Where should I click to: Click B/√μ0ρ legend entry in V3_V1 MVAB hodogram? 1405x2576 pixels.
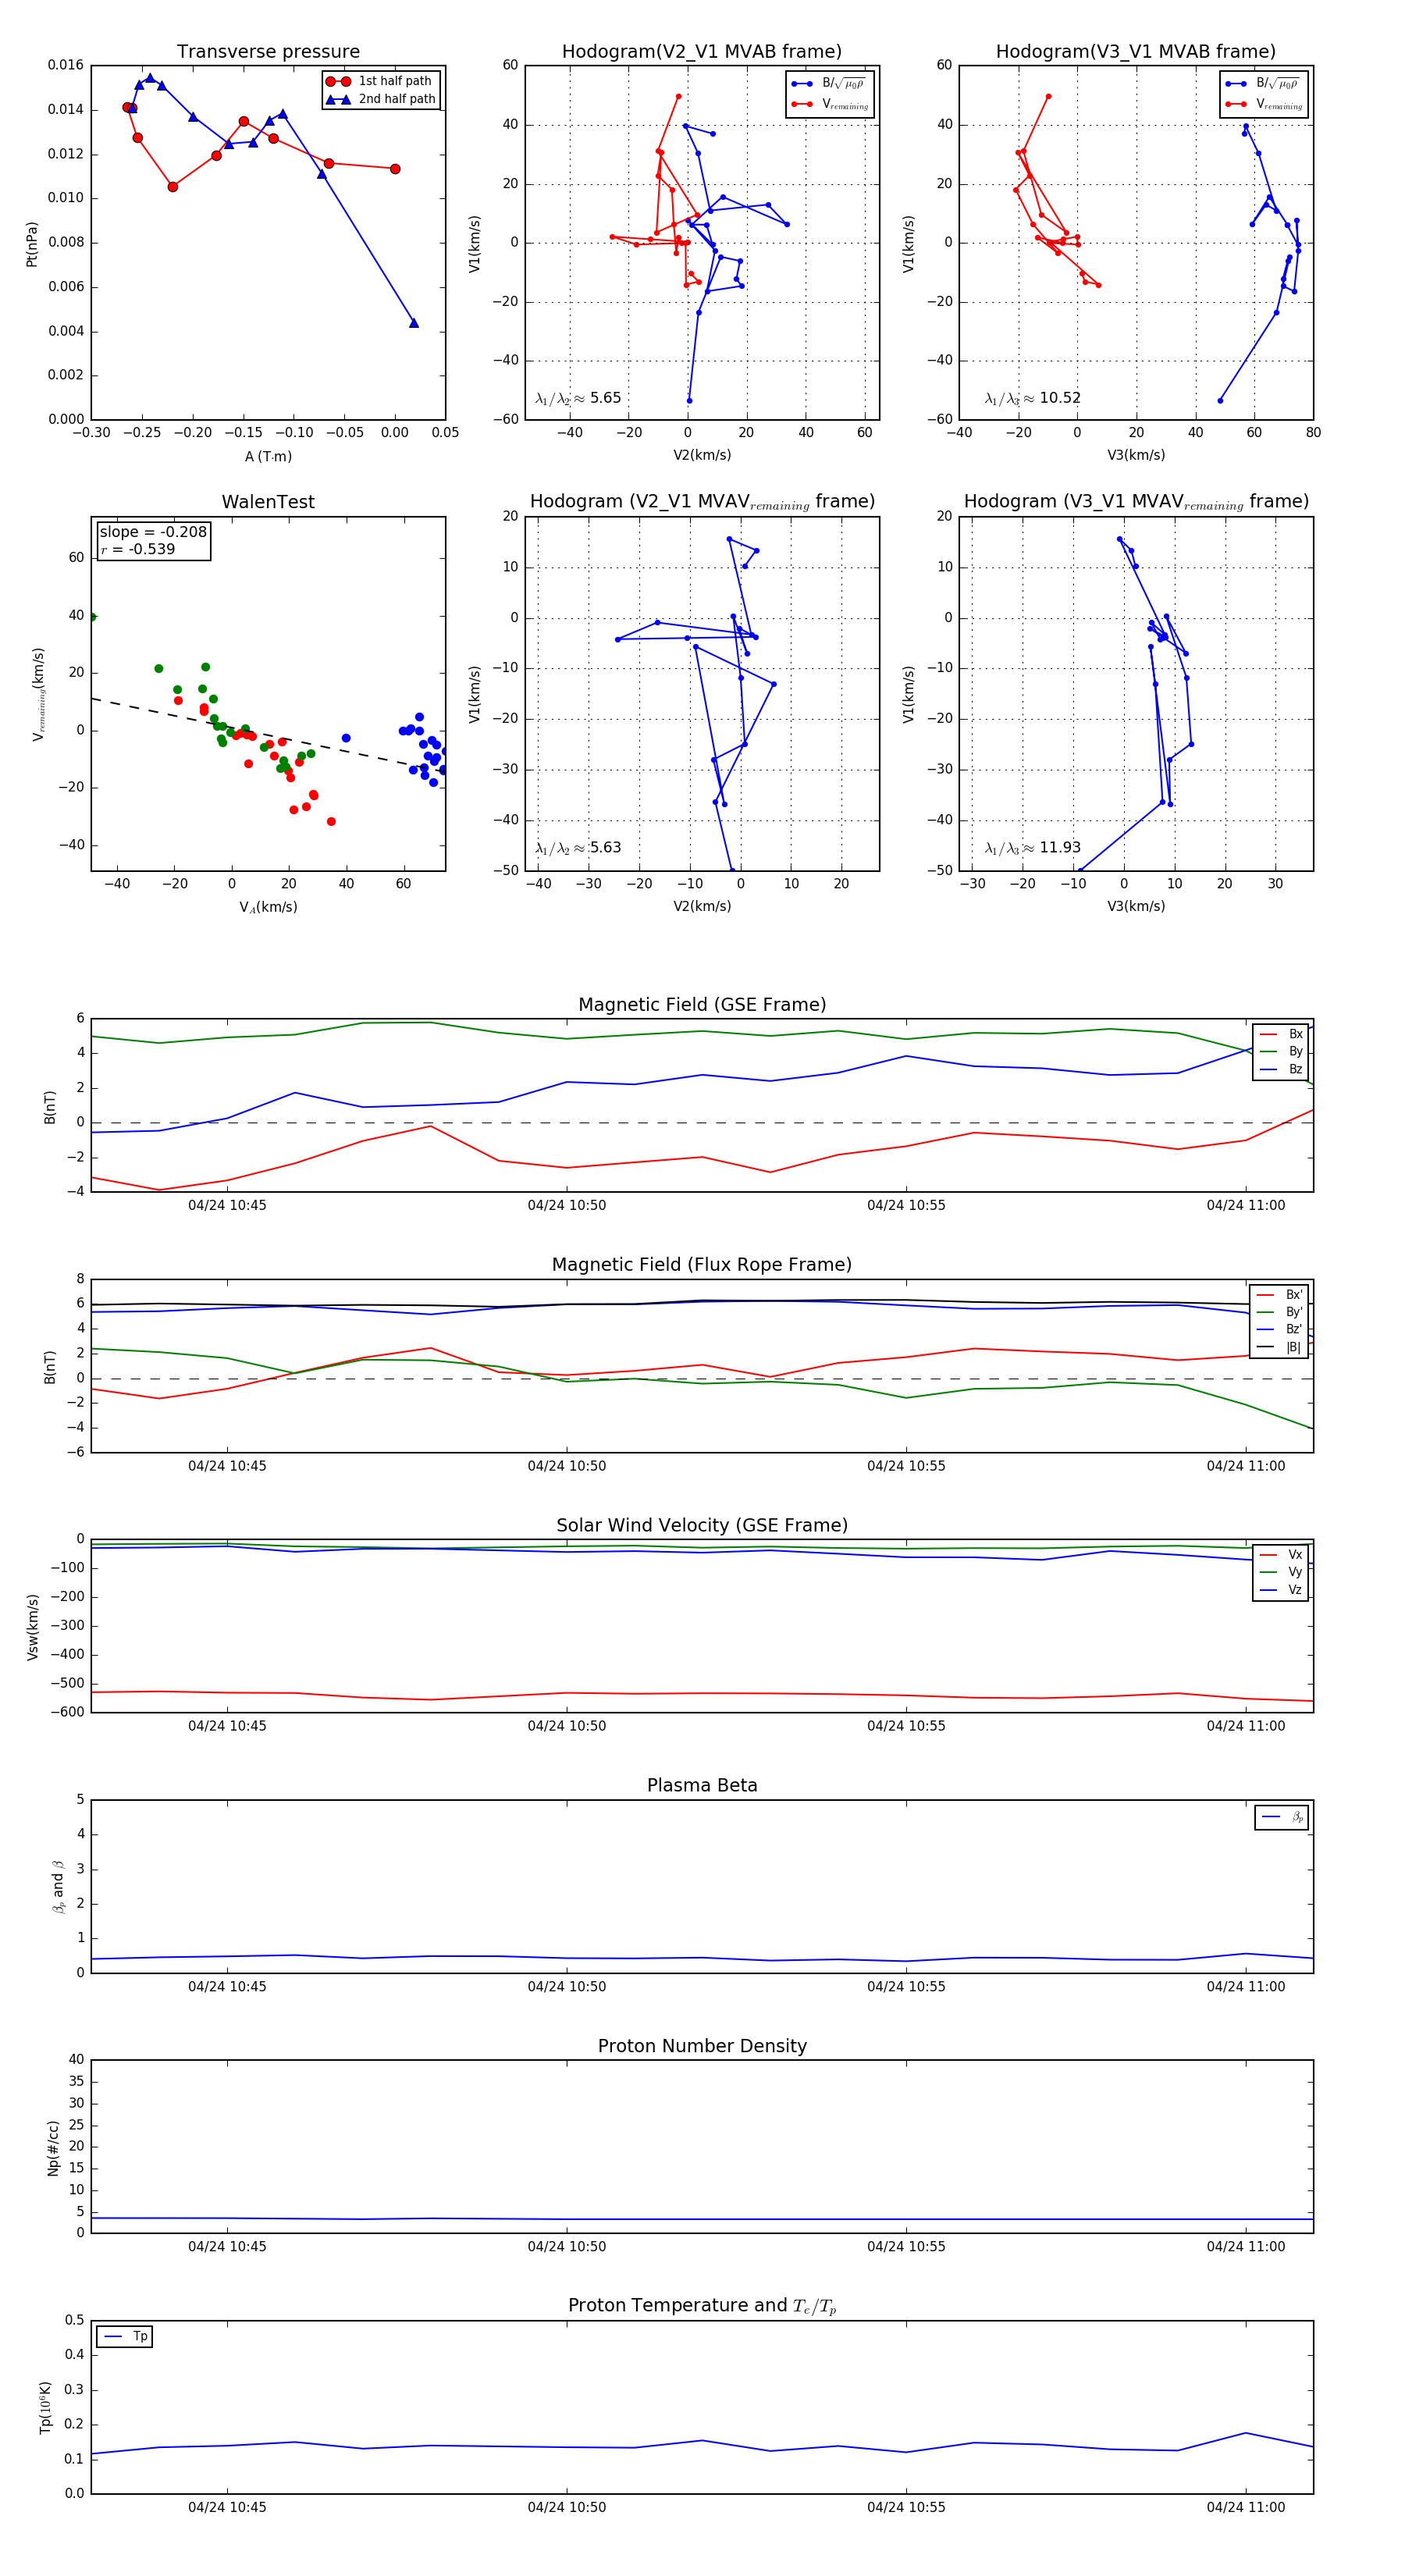tap(1263, 83)
